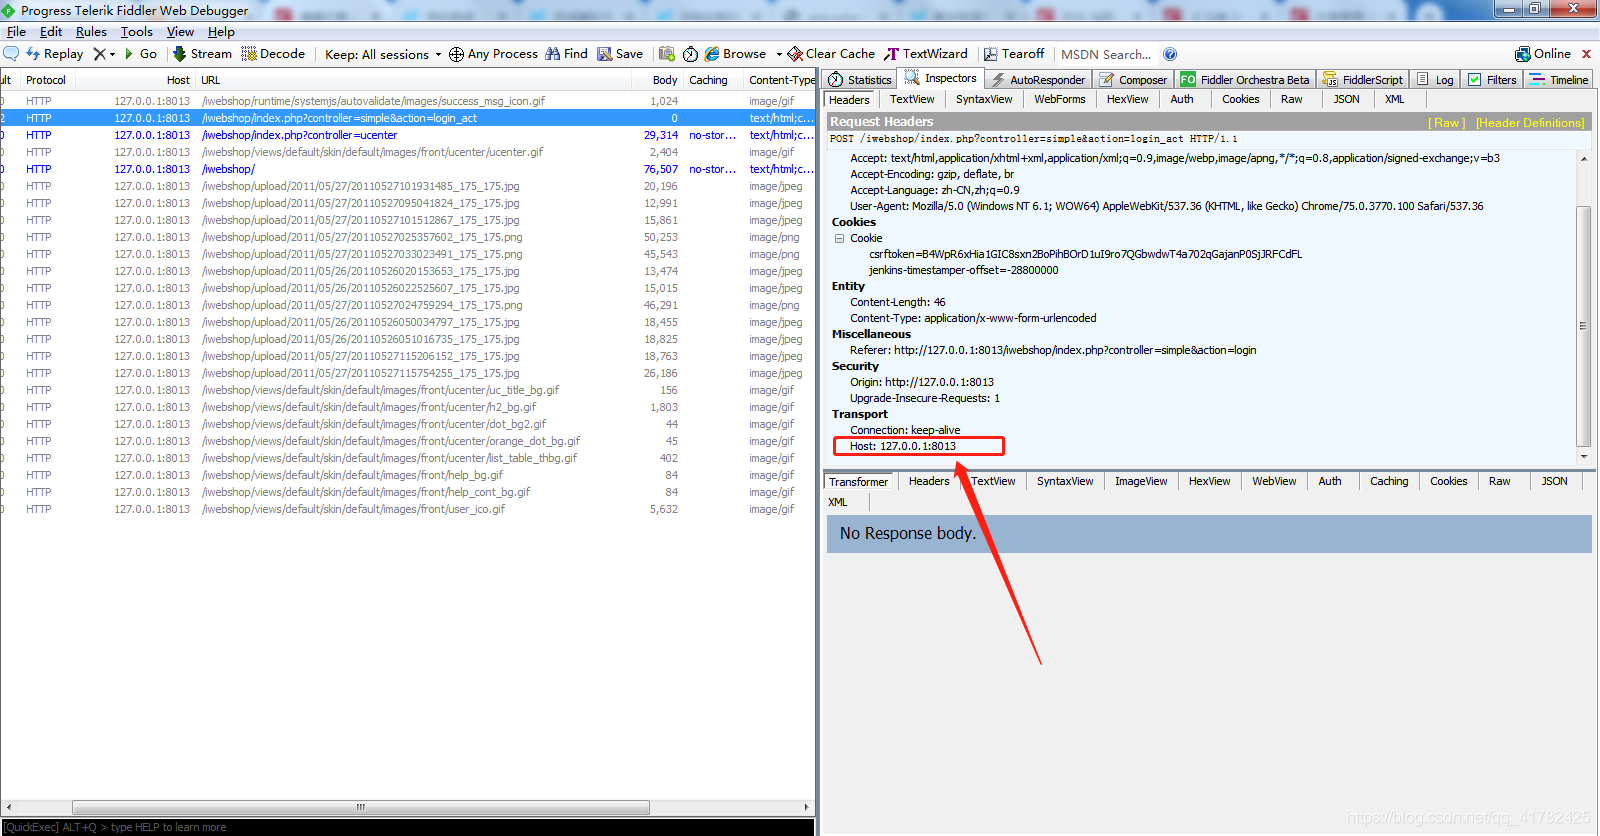Collapse the Cookie tree node
The width and height of the screenshot is (1600, 836).
point(840,238)
